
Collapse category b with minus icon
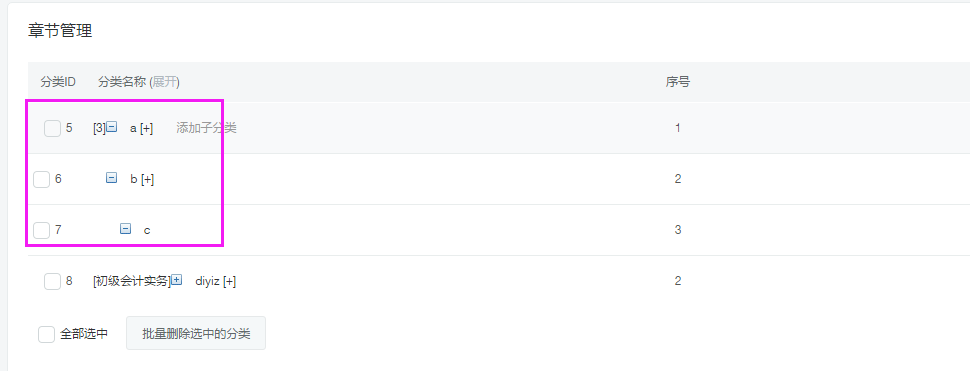click(112, 178)
